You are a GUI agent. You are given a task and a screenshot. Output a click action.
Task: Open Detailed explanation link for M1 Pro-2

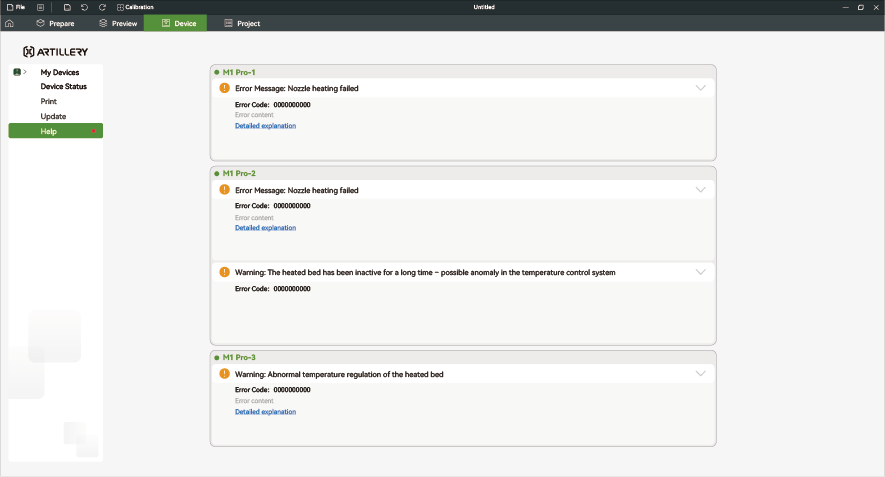point(265,228)
